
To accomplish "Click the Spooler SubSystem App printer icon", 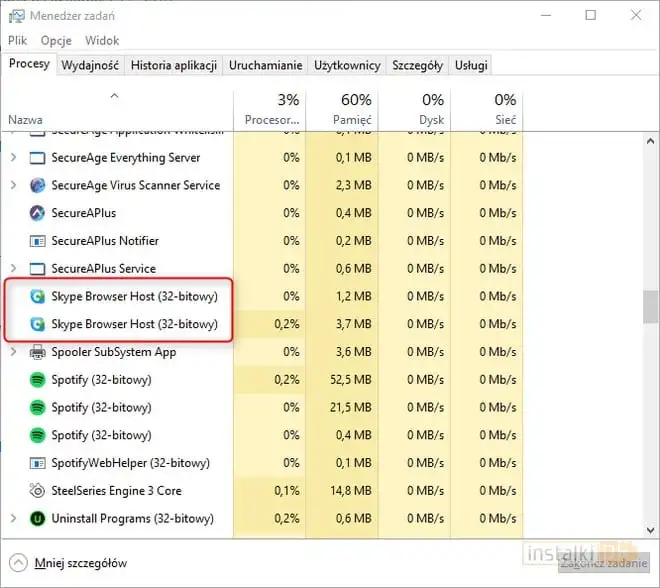I will [x=38, y=352].
